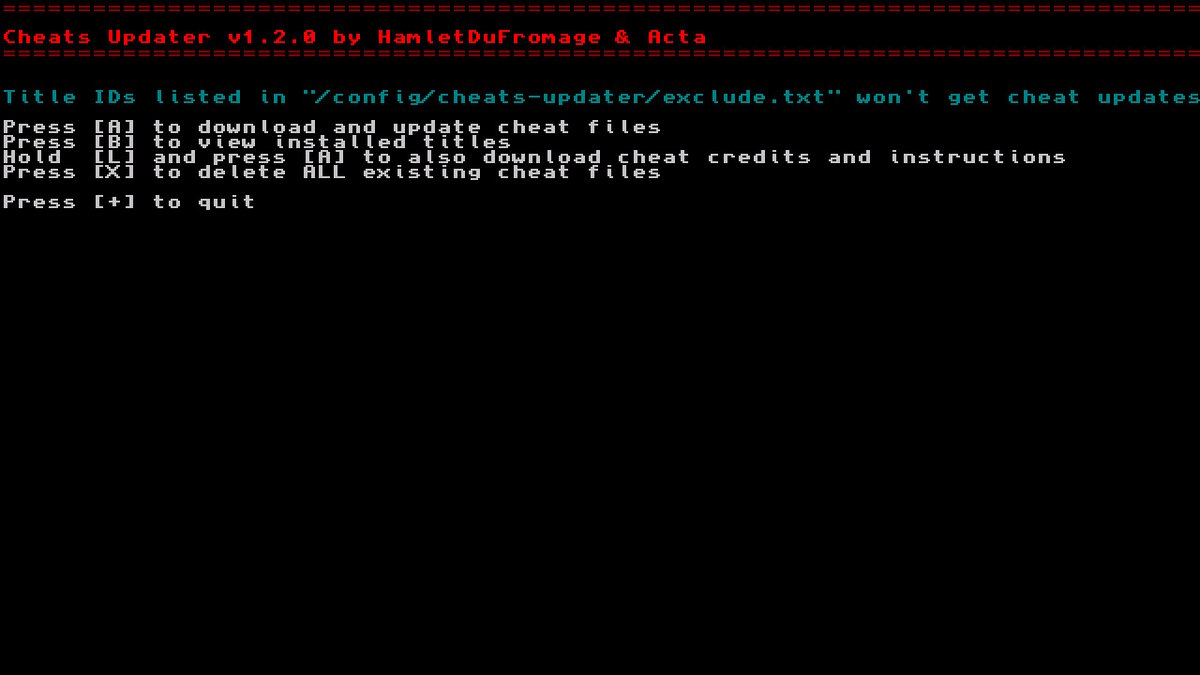Click the [X] key label for delete
This screenshot has height=675, width=1200.
pos(113,172)
